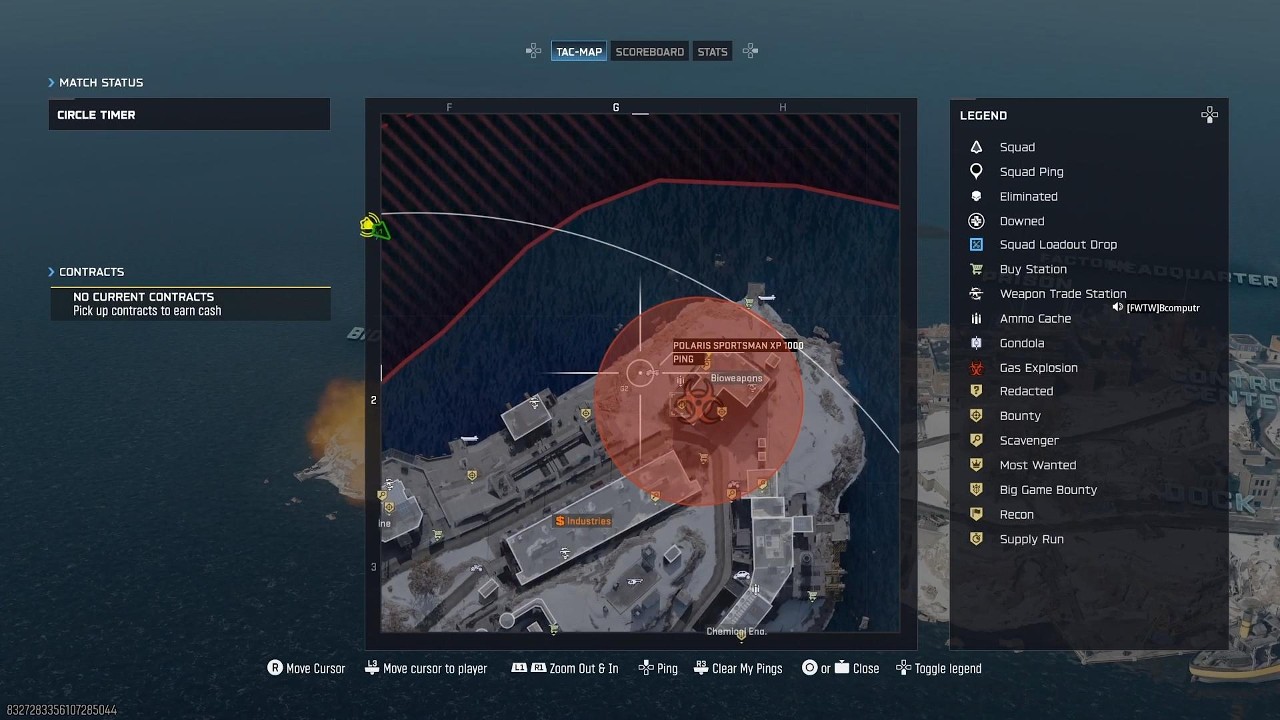Click the Eliminated skull icon in the legend
Image resolution: width=1280 pixels, height=720 pixels.
977,196
